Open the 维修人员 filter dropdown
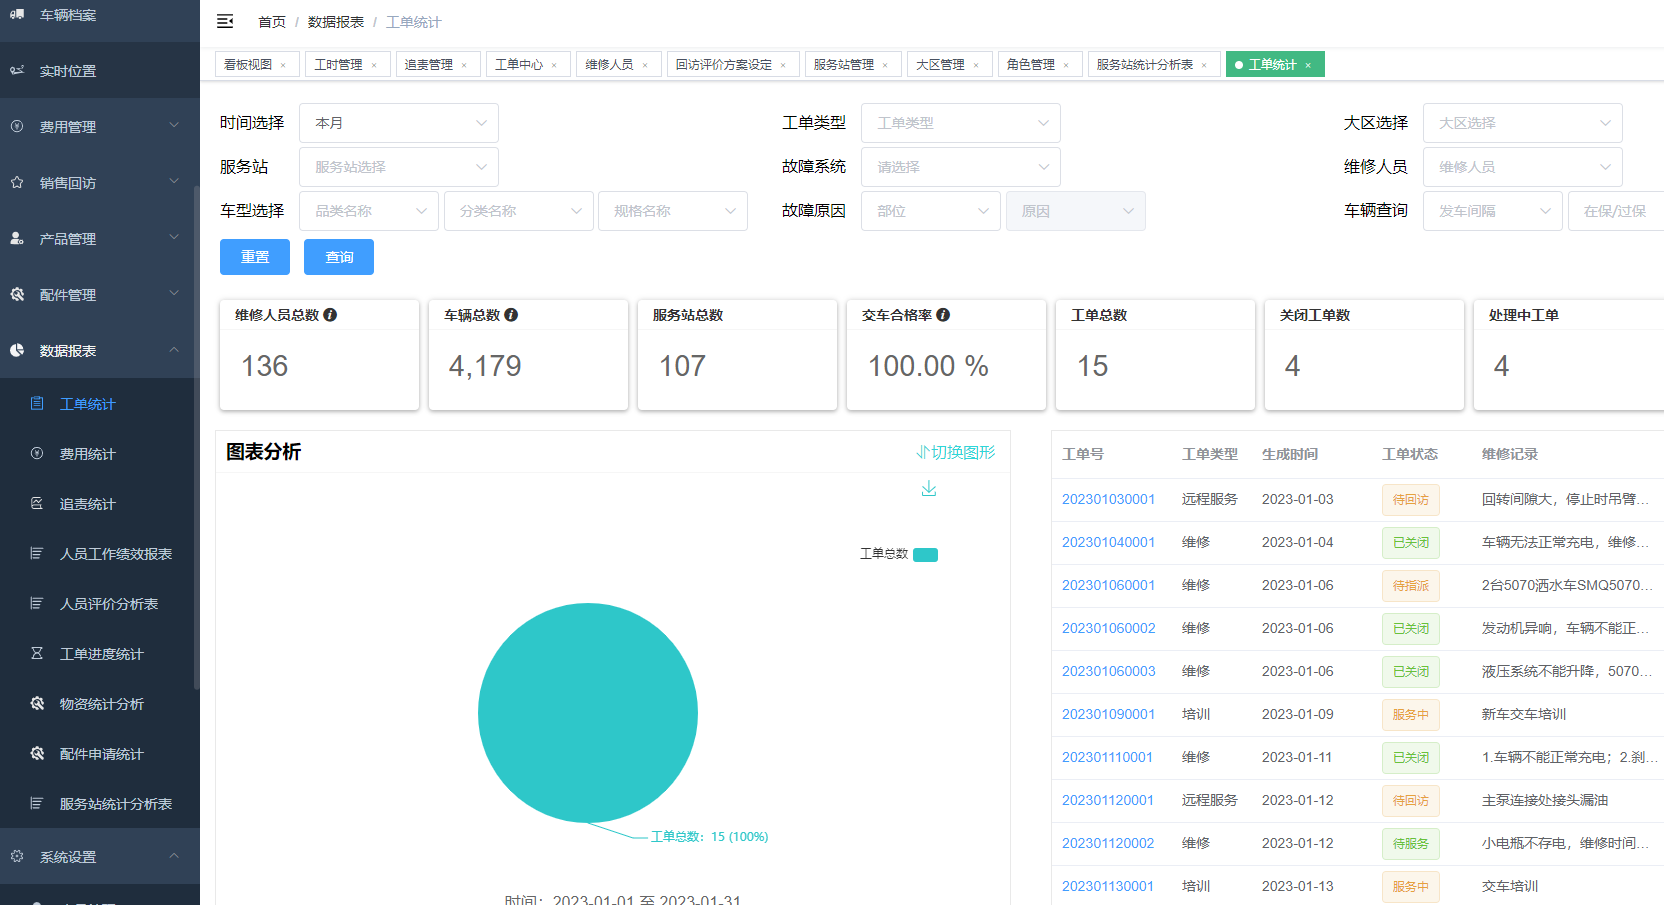The image size is (1664, 905). pos(1523,167)
